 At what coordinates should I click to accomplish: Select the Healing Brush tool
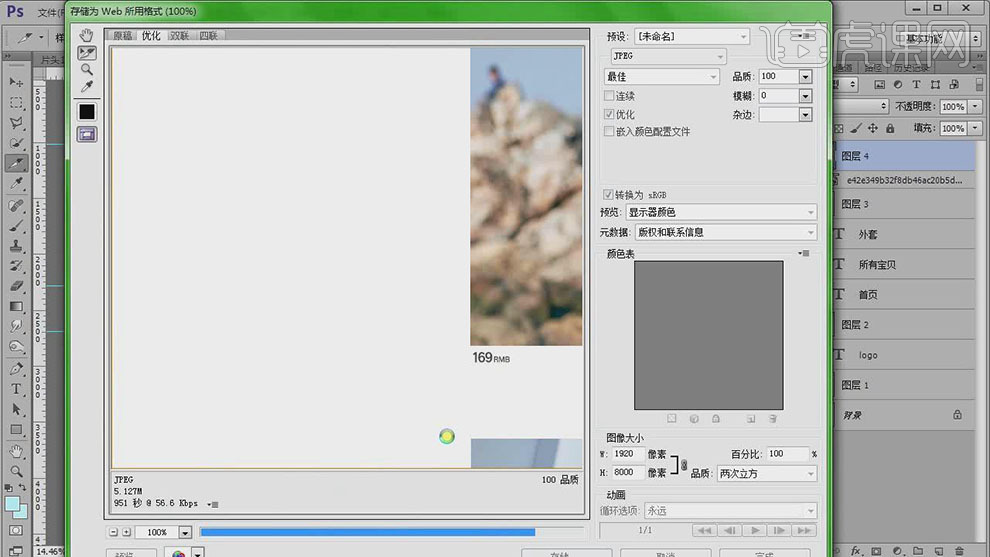(16, 205)
